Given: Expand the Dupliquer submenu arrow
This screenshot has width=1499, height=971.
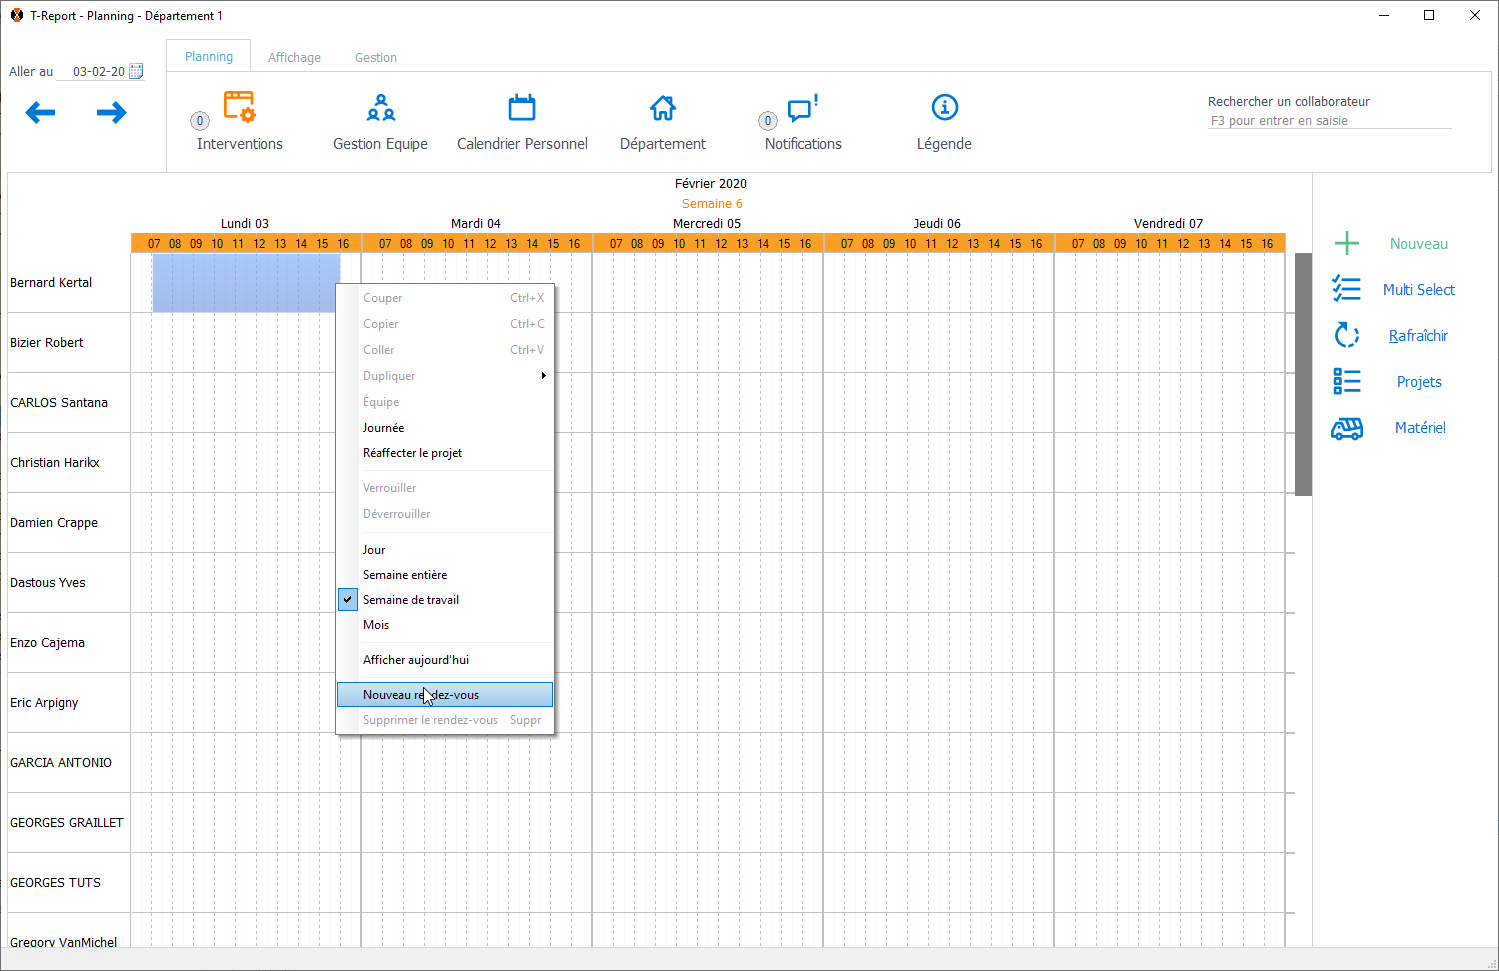Looking at the screenshot, I should click(543, 376).
